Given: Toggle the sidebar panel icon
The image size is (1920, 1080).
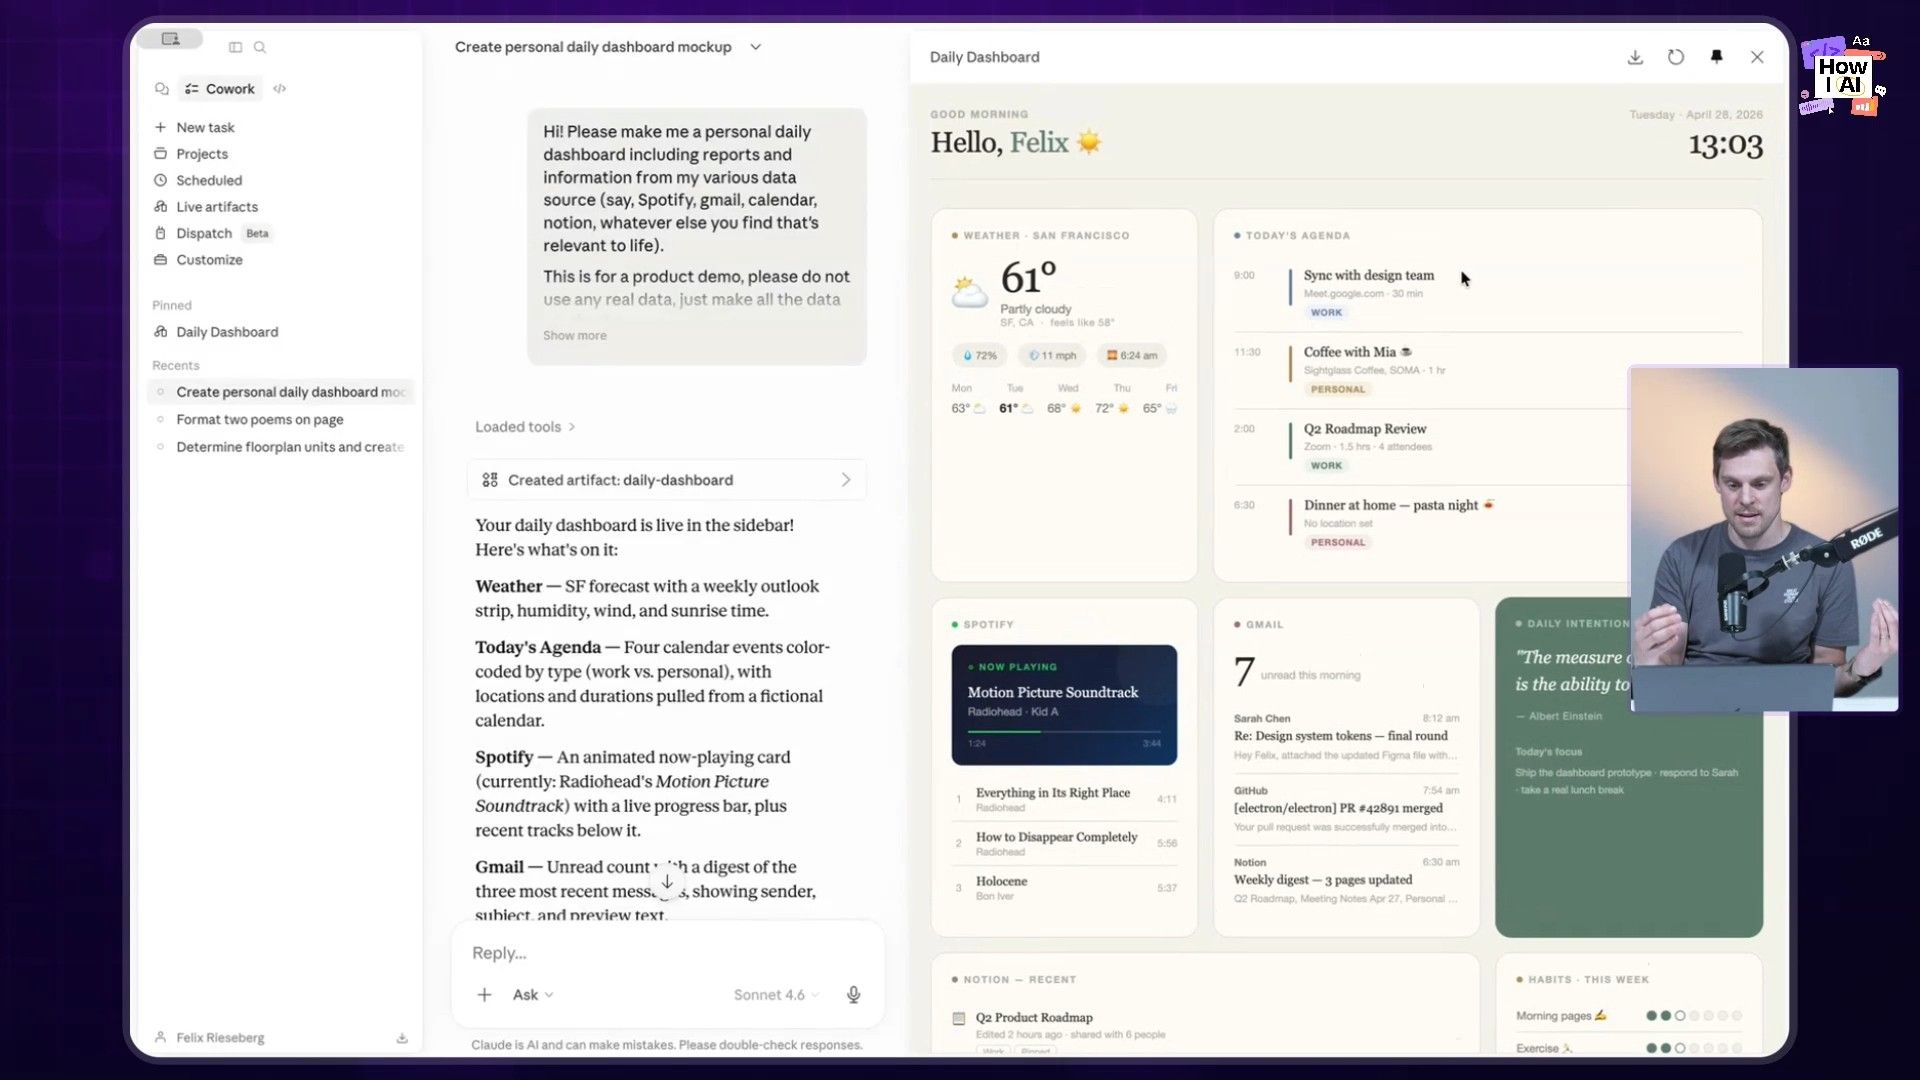Looking at the screenshot, I should tap(235, 47).
